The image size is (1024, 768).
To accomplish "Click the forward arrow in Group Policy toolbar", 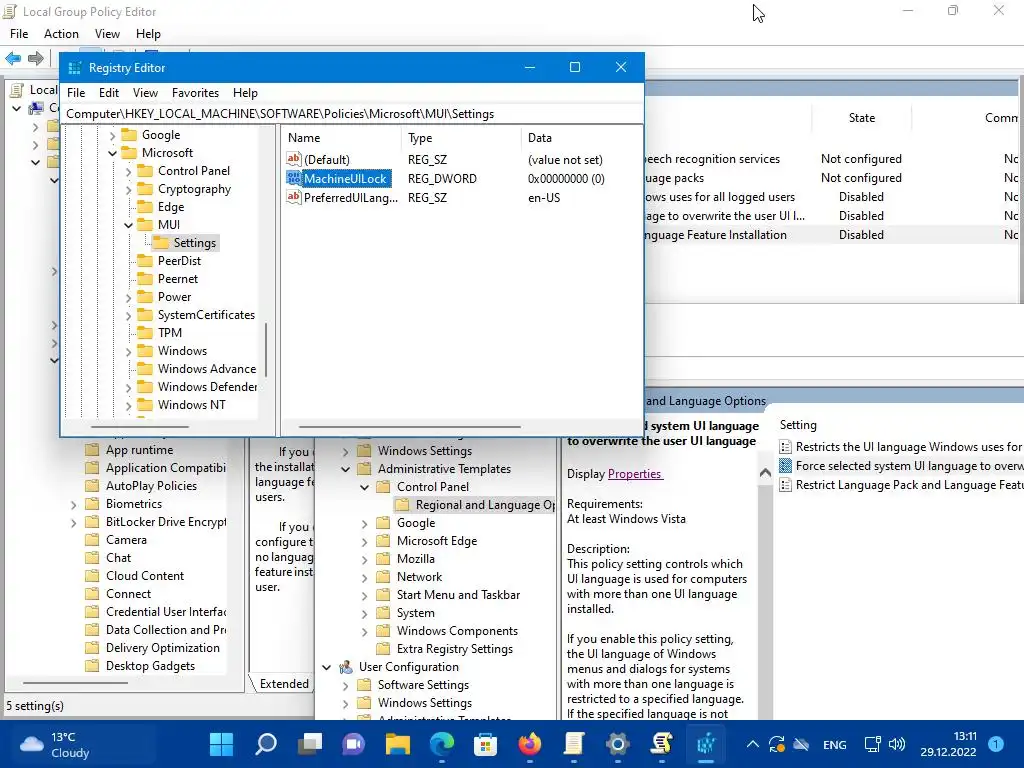I will 36,58.
